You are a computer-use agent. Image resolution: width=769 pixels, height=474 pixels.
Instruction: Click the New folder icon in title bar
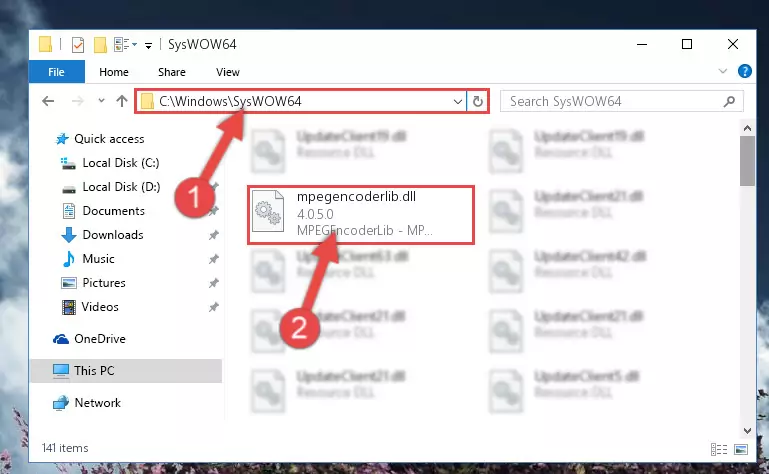click(x=100, y=45)
